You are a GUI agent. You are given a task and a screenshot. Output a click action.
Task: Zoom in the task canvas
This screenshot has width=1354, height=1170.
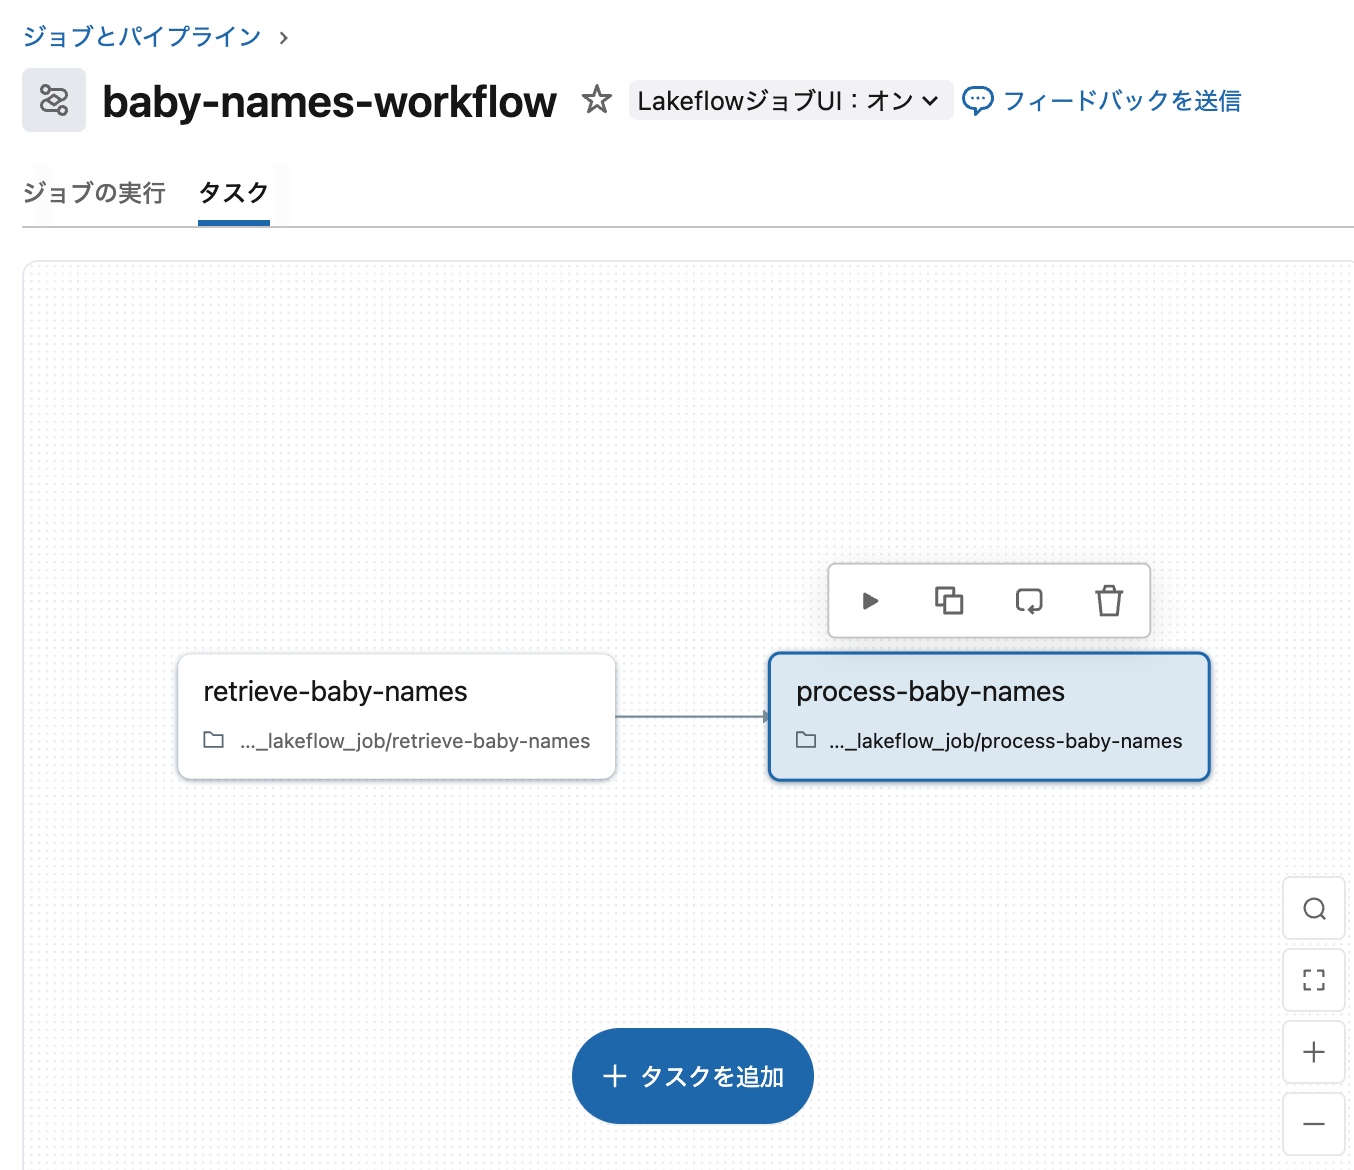tap(1314, 1052)
